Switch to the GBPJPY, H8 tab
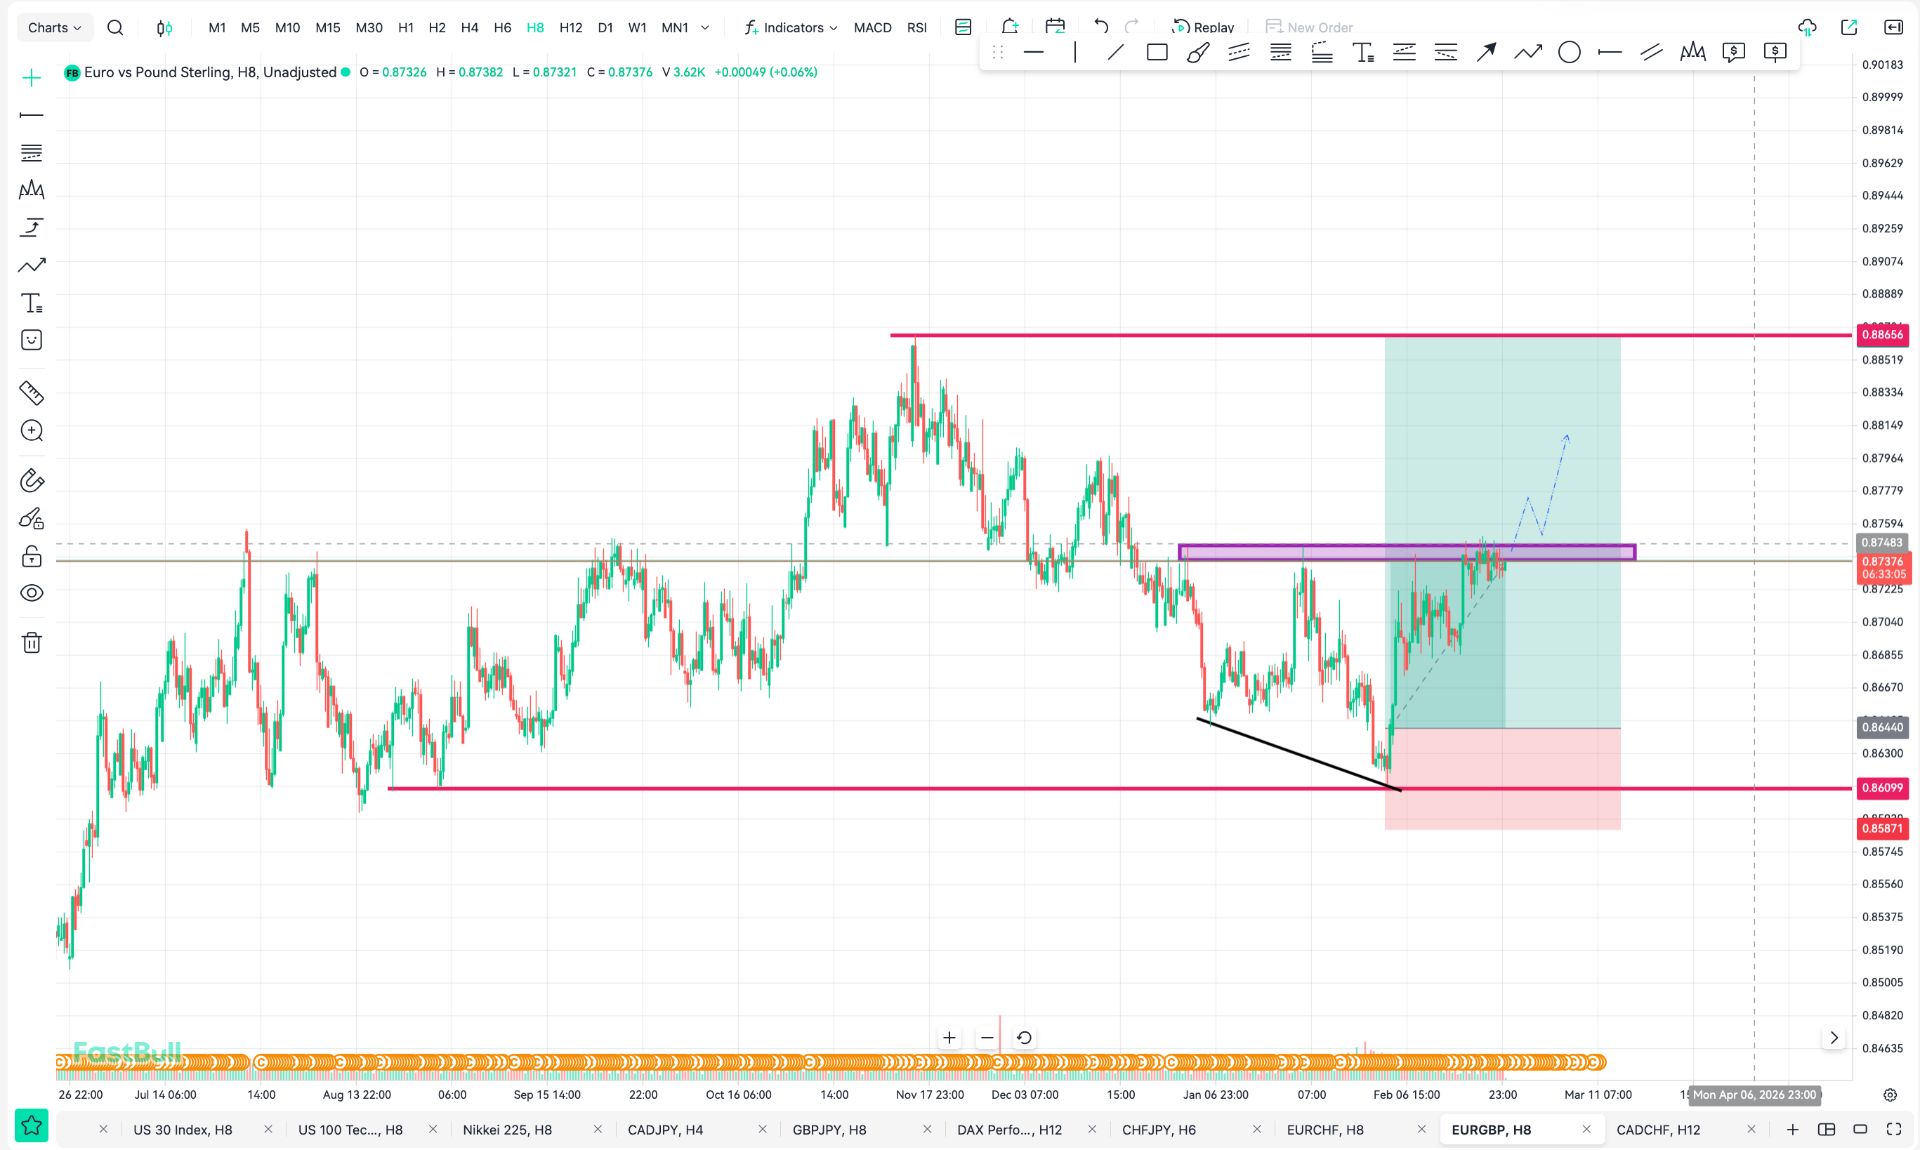1920x1150 pixels. [829, 1130]
